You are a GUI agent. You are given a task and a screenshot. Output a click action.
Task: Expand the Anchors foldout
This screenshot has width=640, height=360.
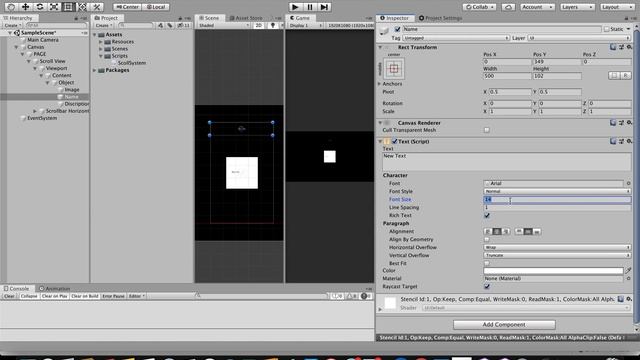(x=379, y=84)
